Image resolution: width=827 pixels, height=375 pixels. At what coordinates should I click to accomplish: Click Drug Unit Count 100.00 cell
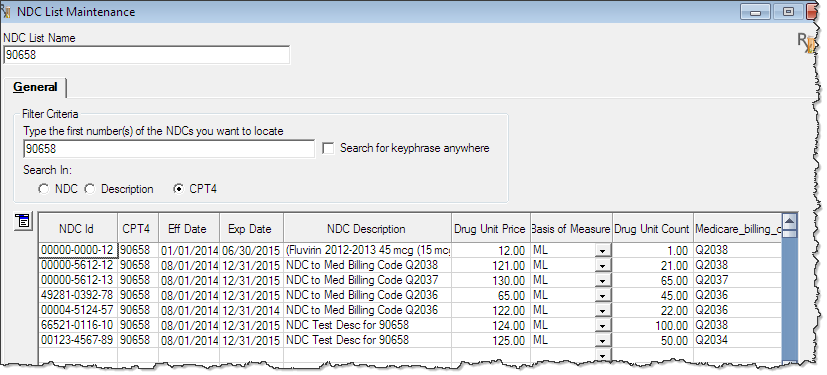652,326
